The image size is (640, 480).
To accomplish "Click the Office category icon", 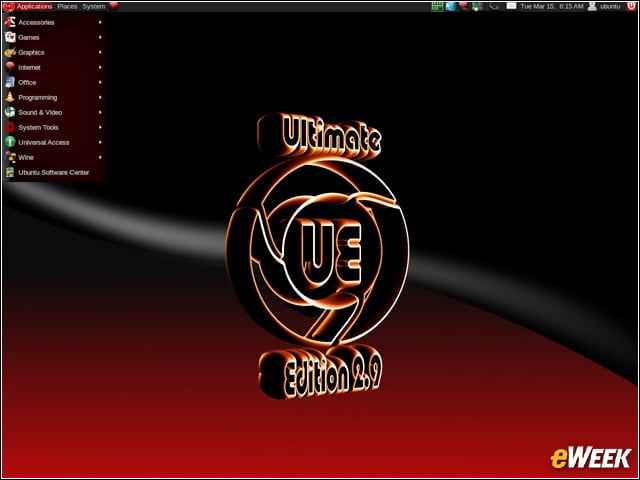I will [10, 82].
